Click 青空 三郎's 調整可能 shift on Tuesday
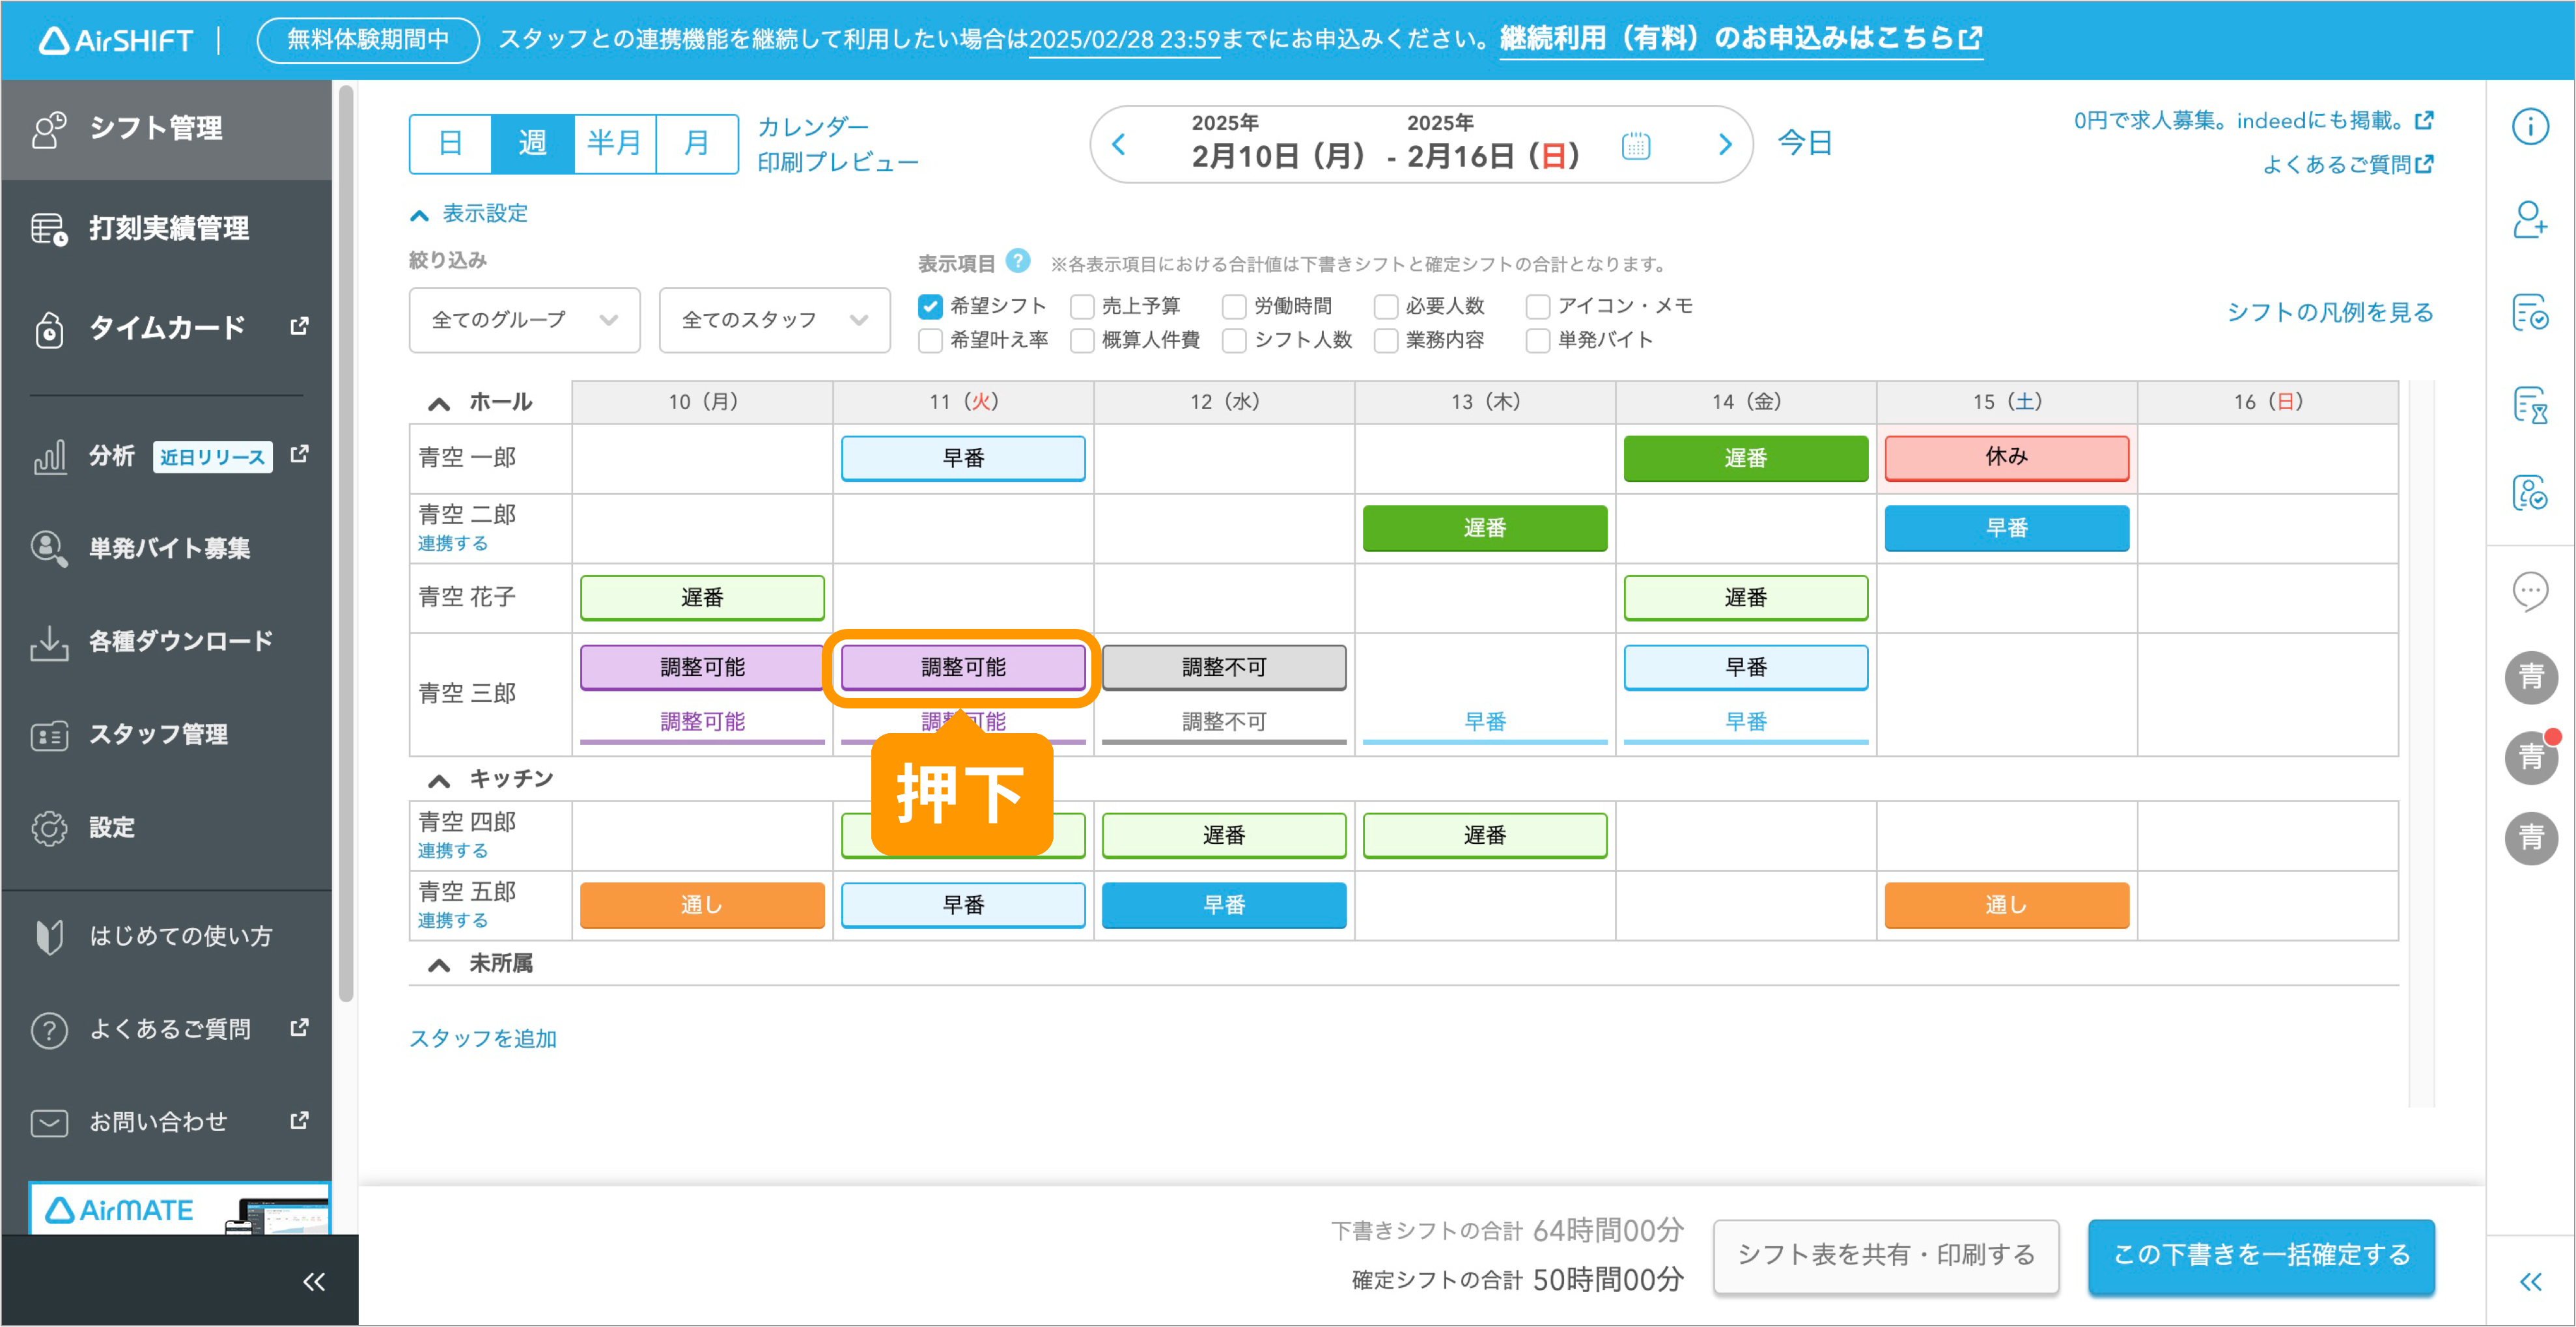The height and width of the screenshot is (1327, 2576). (x=963, y=667)
